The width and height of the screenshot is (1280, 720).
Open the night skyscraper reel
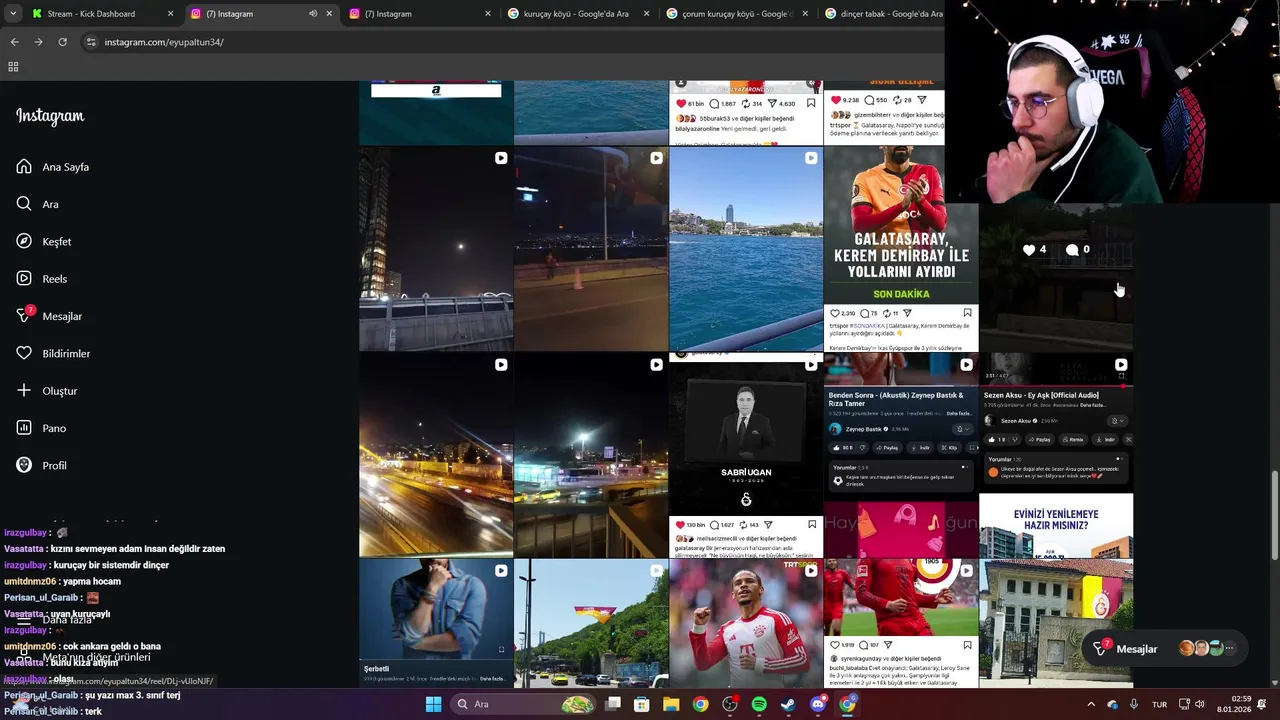436,249
